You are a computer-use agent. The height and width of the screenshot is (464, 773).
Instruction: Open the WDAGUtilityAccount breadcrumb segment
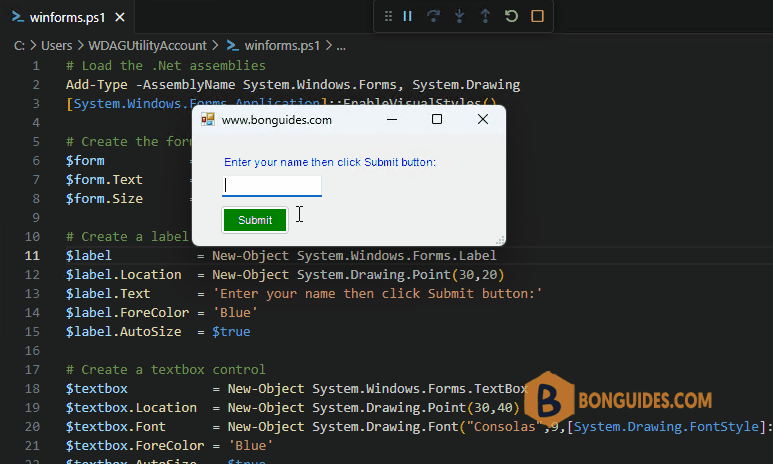[x=147, y=46]
